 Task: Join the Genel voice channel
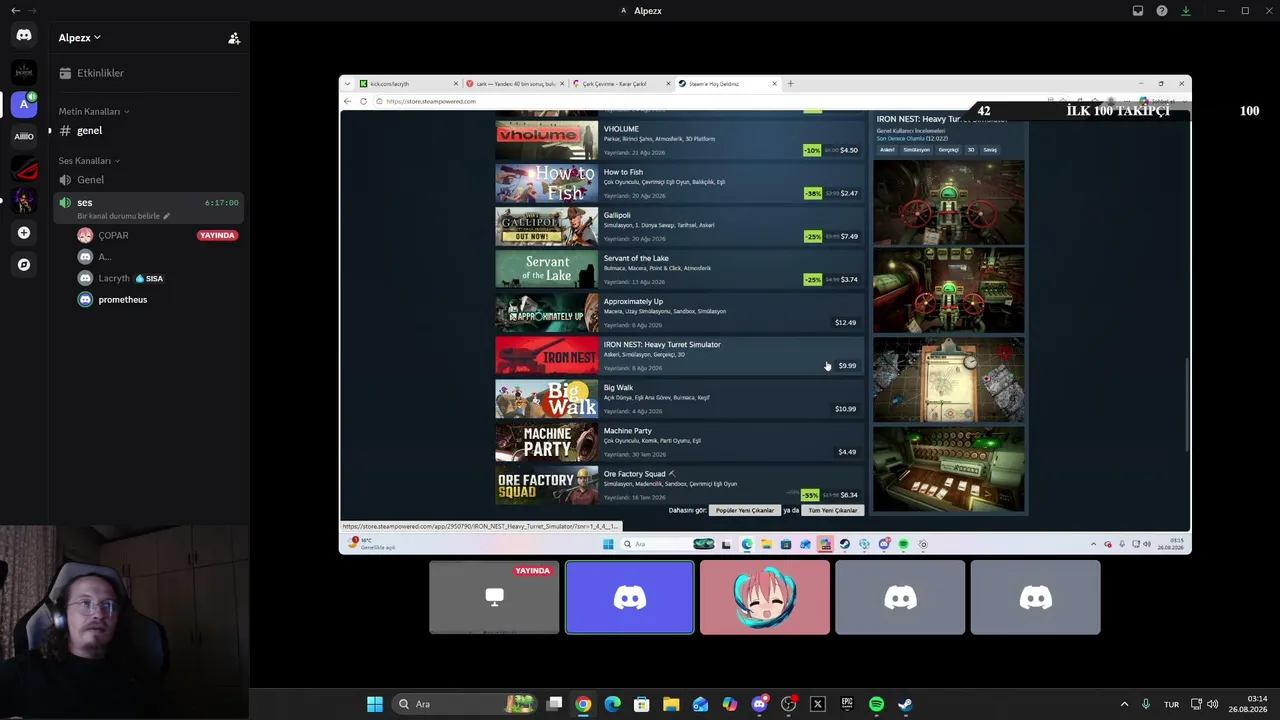146,180
